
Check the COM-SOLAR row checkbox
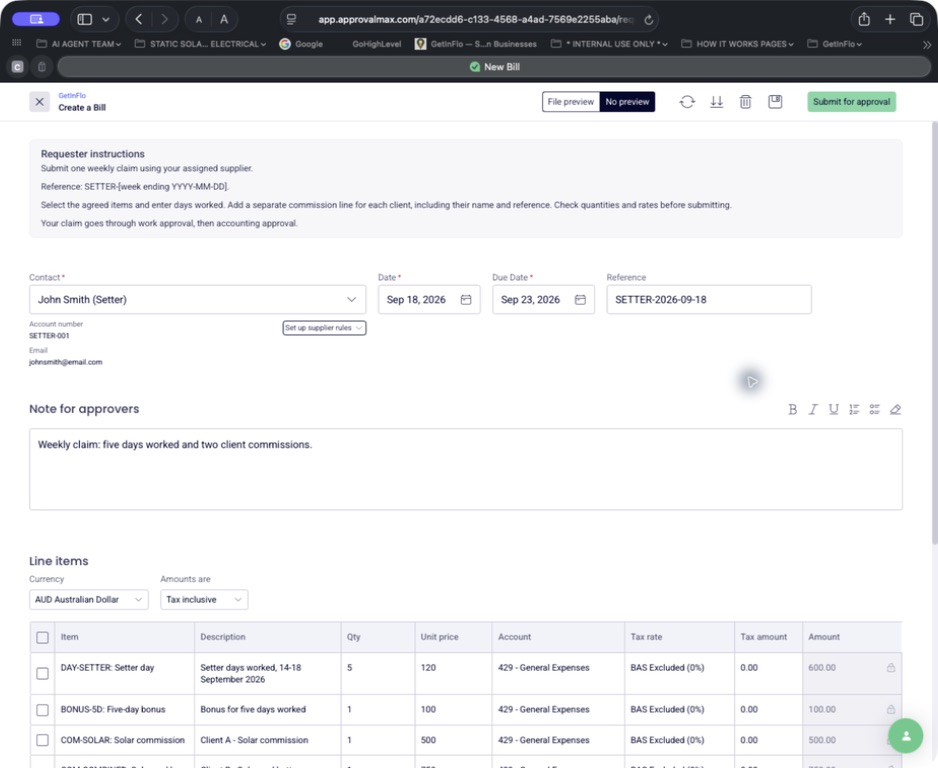coord(42,740)
